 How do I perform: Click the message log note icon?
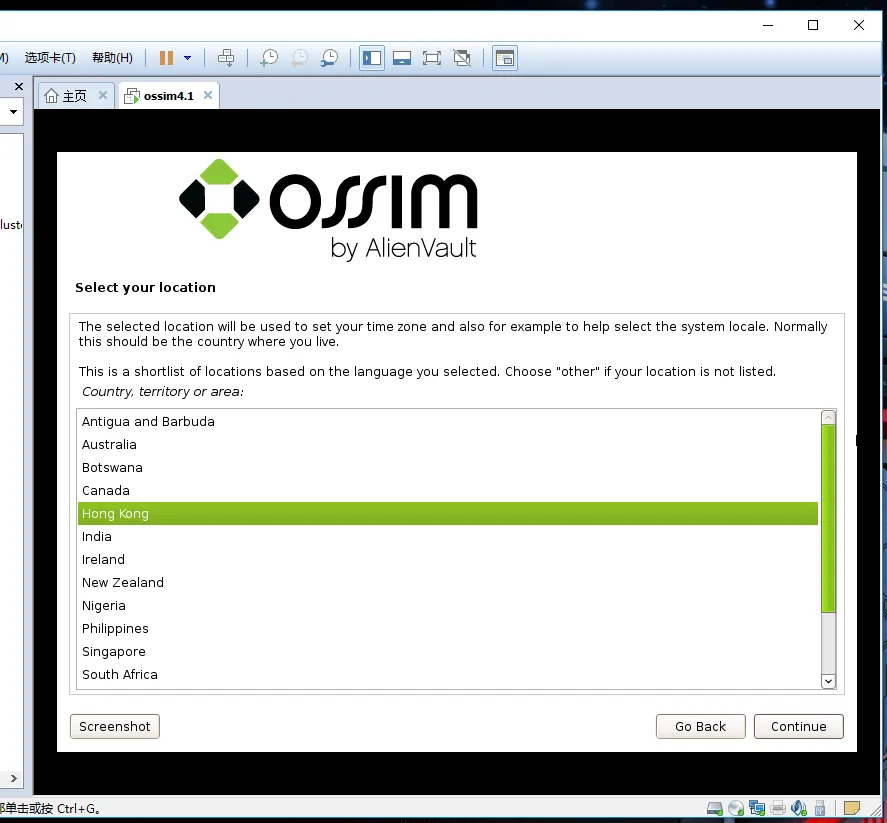pyautogui.click(x=851, y=808)
